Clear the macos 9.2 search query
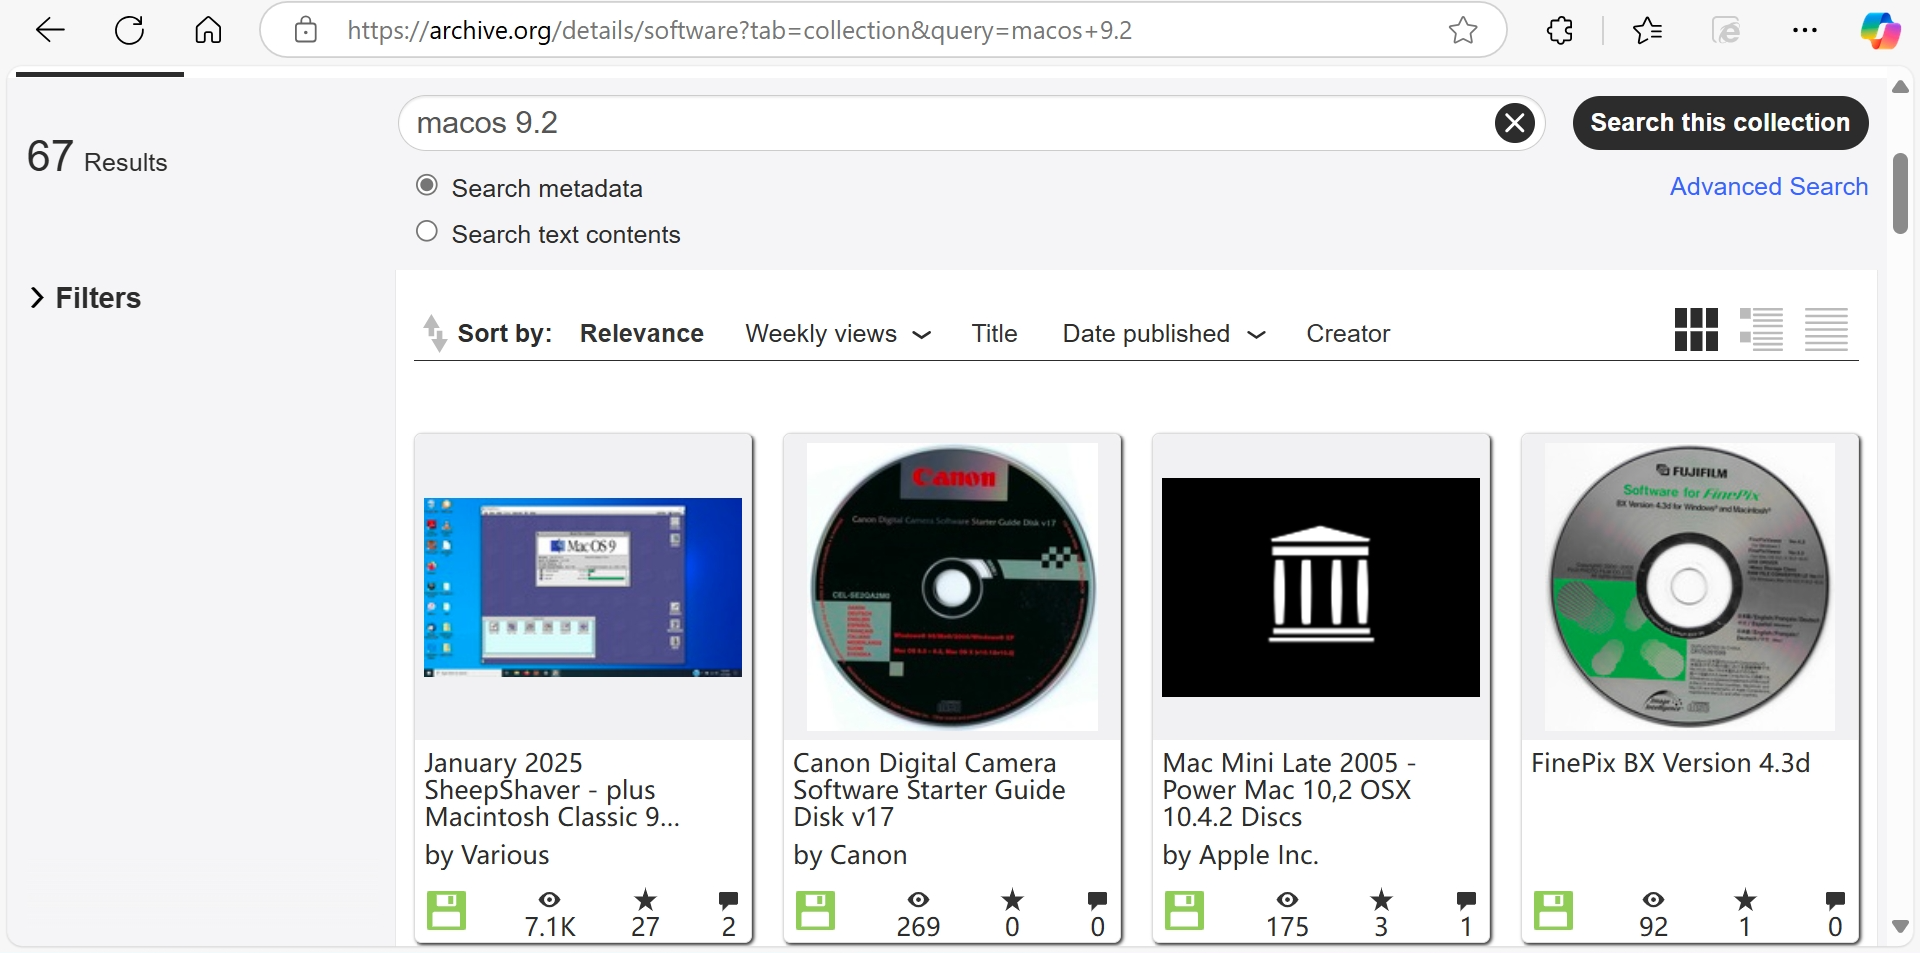 coord(1515,123)
